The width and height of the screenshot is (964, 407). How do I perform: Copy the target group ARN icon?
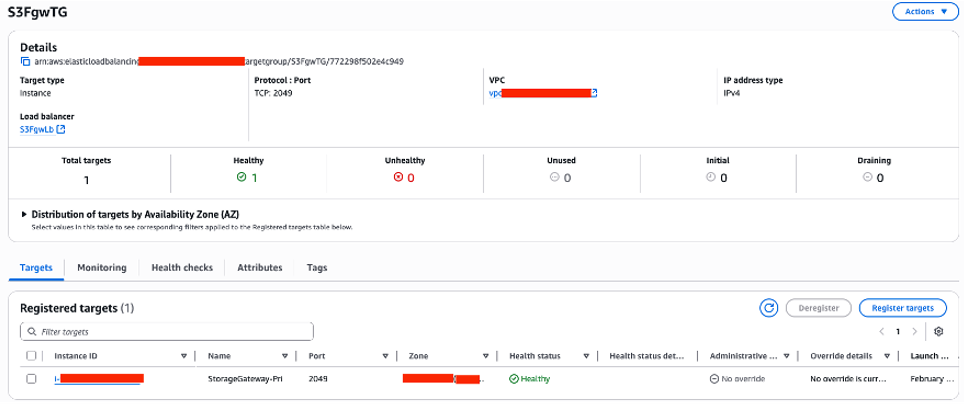point(25,61)
